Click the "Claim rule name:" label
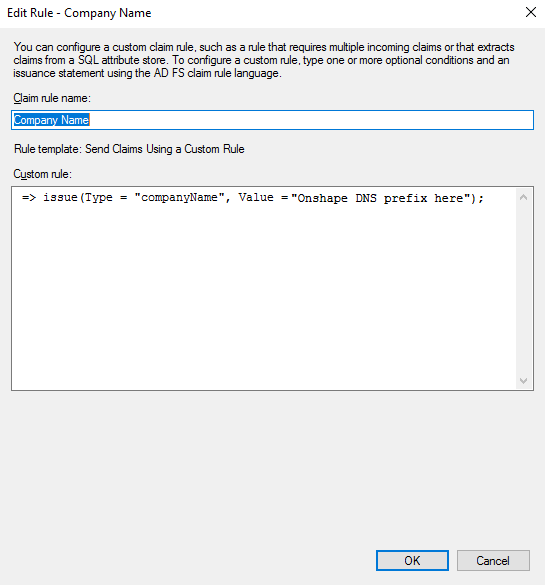The width and height of the screenshot is (545, 585). point(52,98)
